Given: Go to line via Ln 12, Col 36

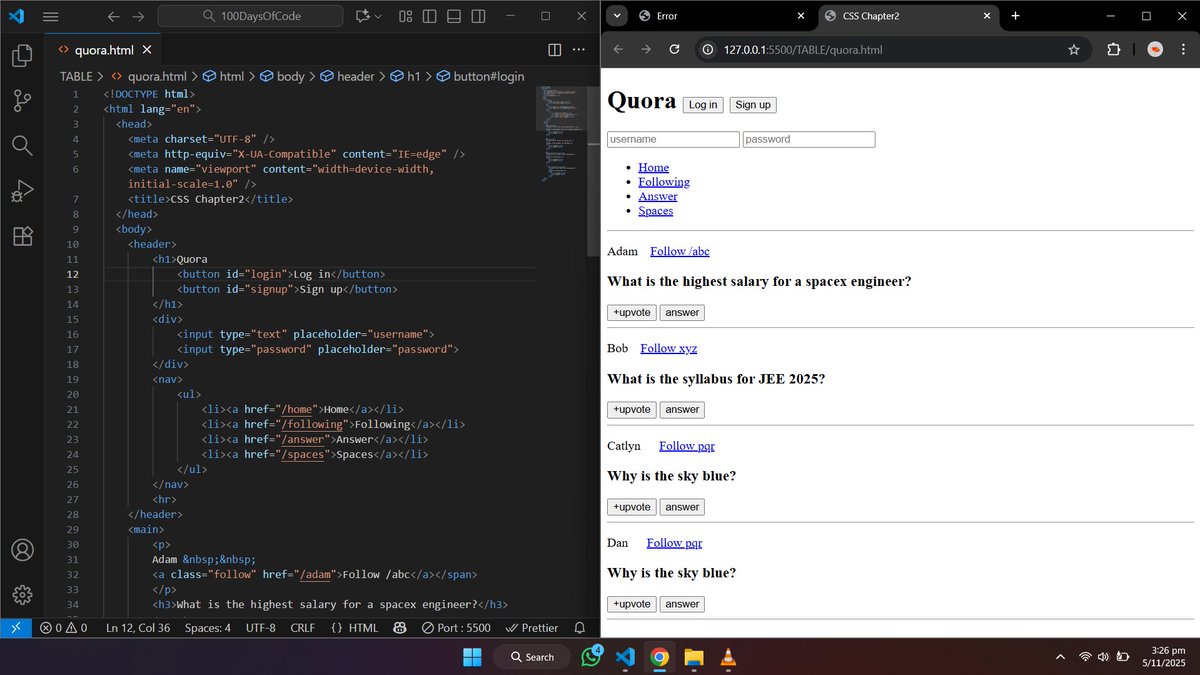Looking at the screenshot, I should point(138,628).
